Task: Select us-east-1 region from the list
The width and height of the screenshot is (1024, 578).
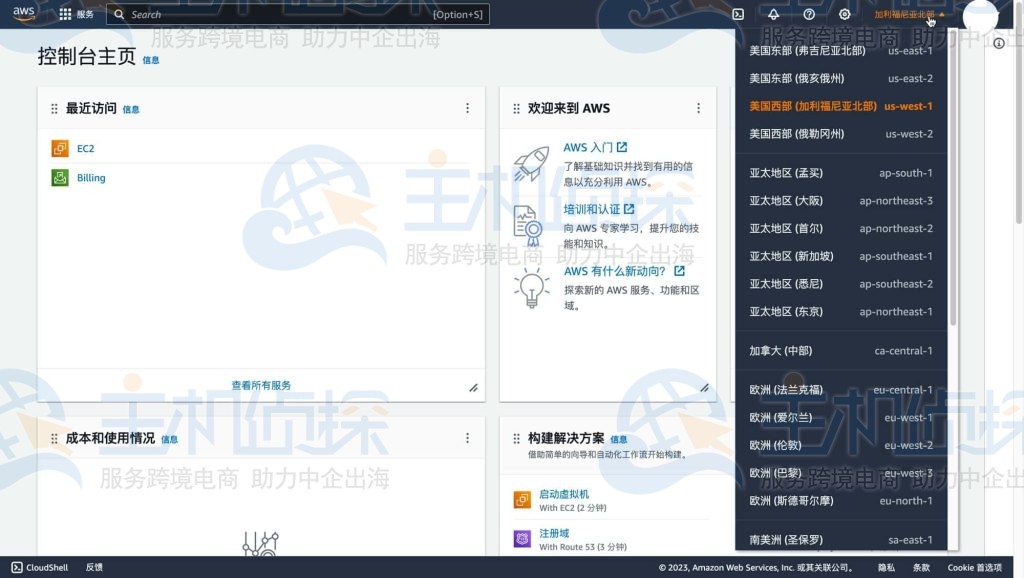Action: (x=840, y=50)
